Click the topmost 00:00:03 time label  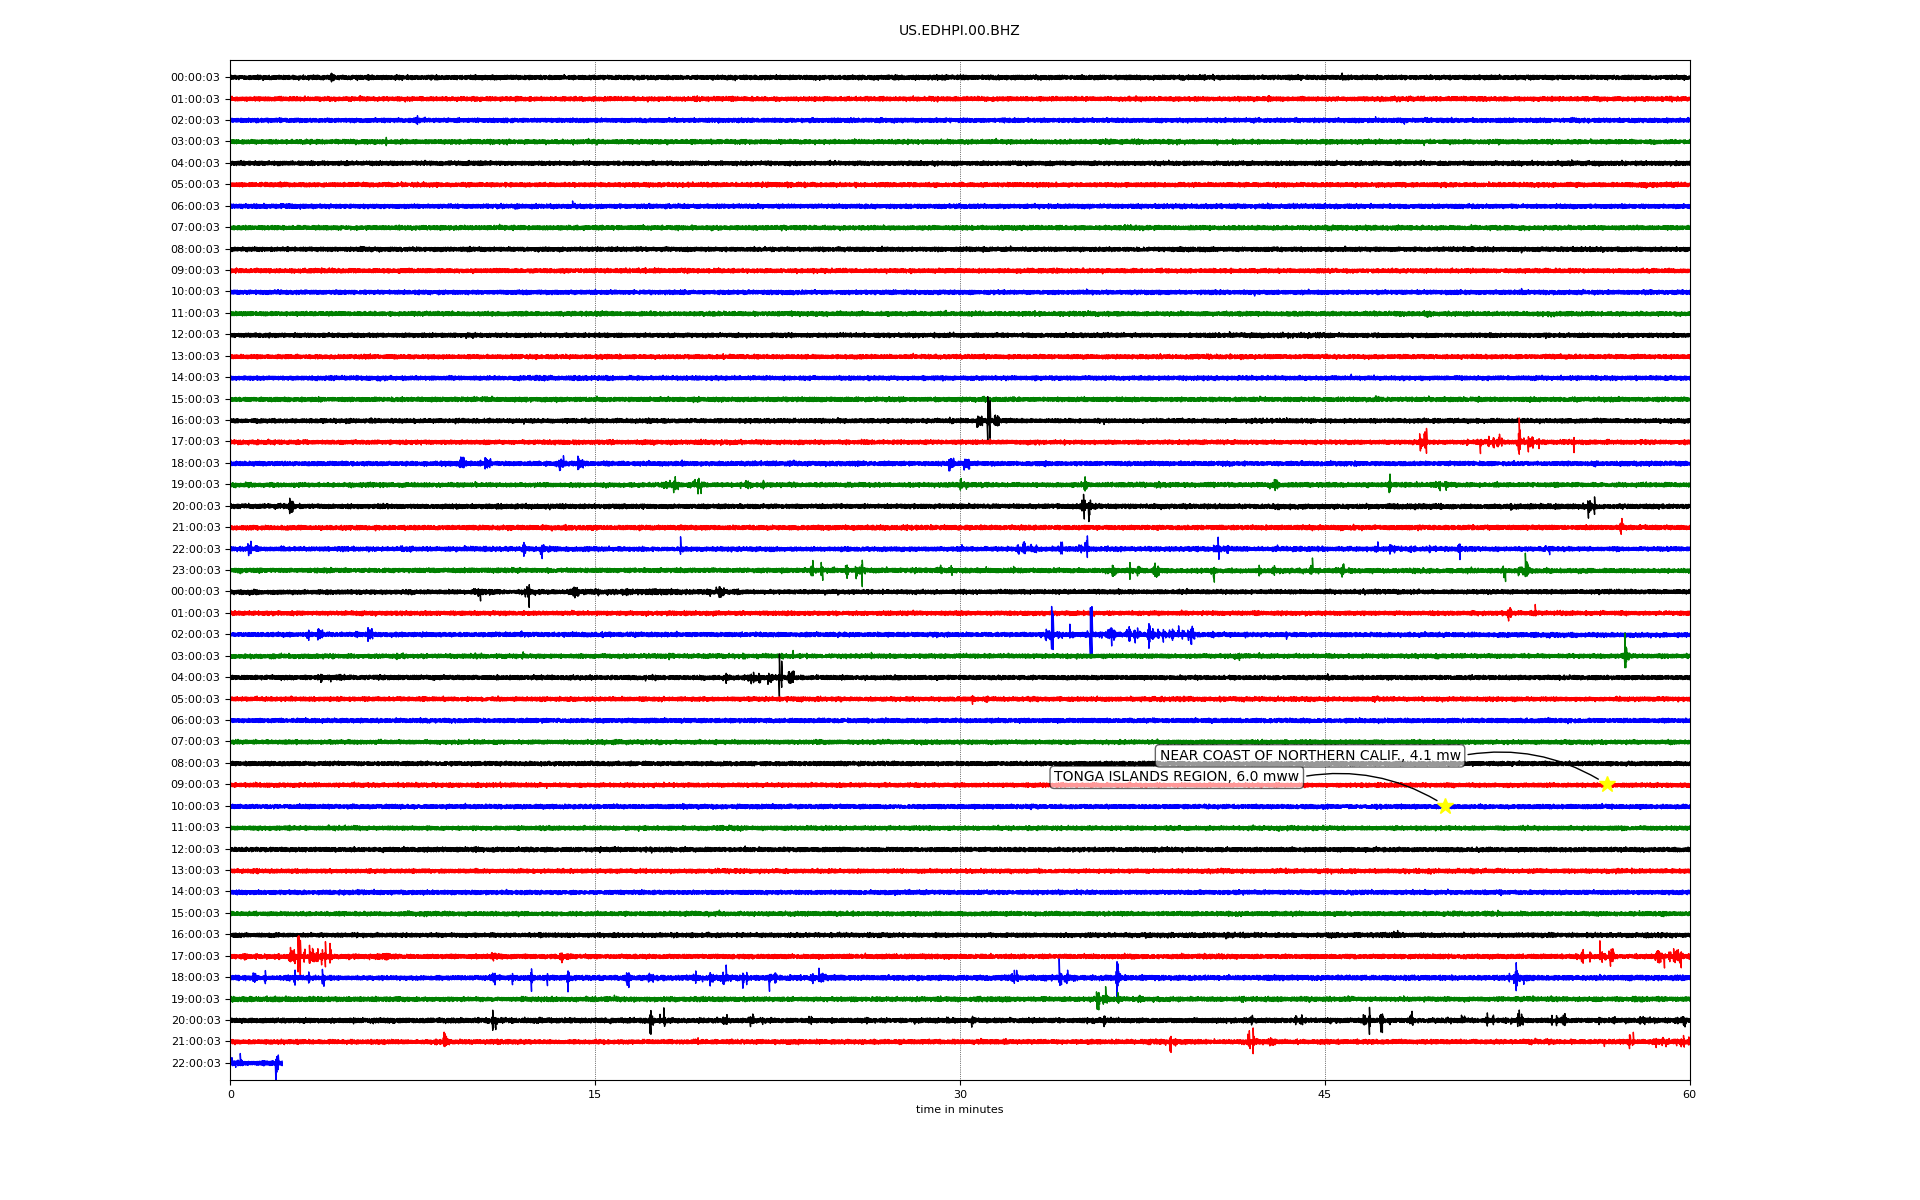195,78
